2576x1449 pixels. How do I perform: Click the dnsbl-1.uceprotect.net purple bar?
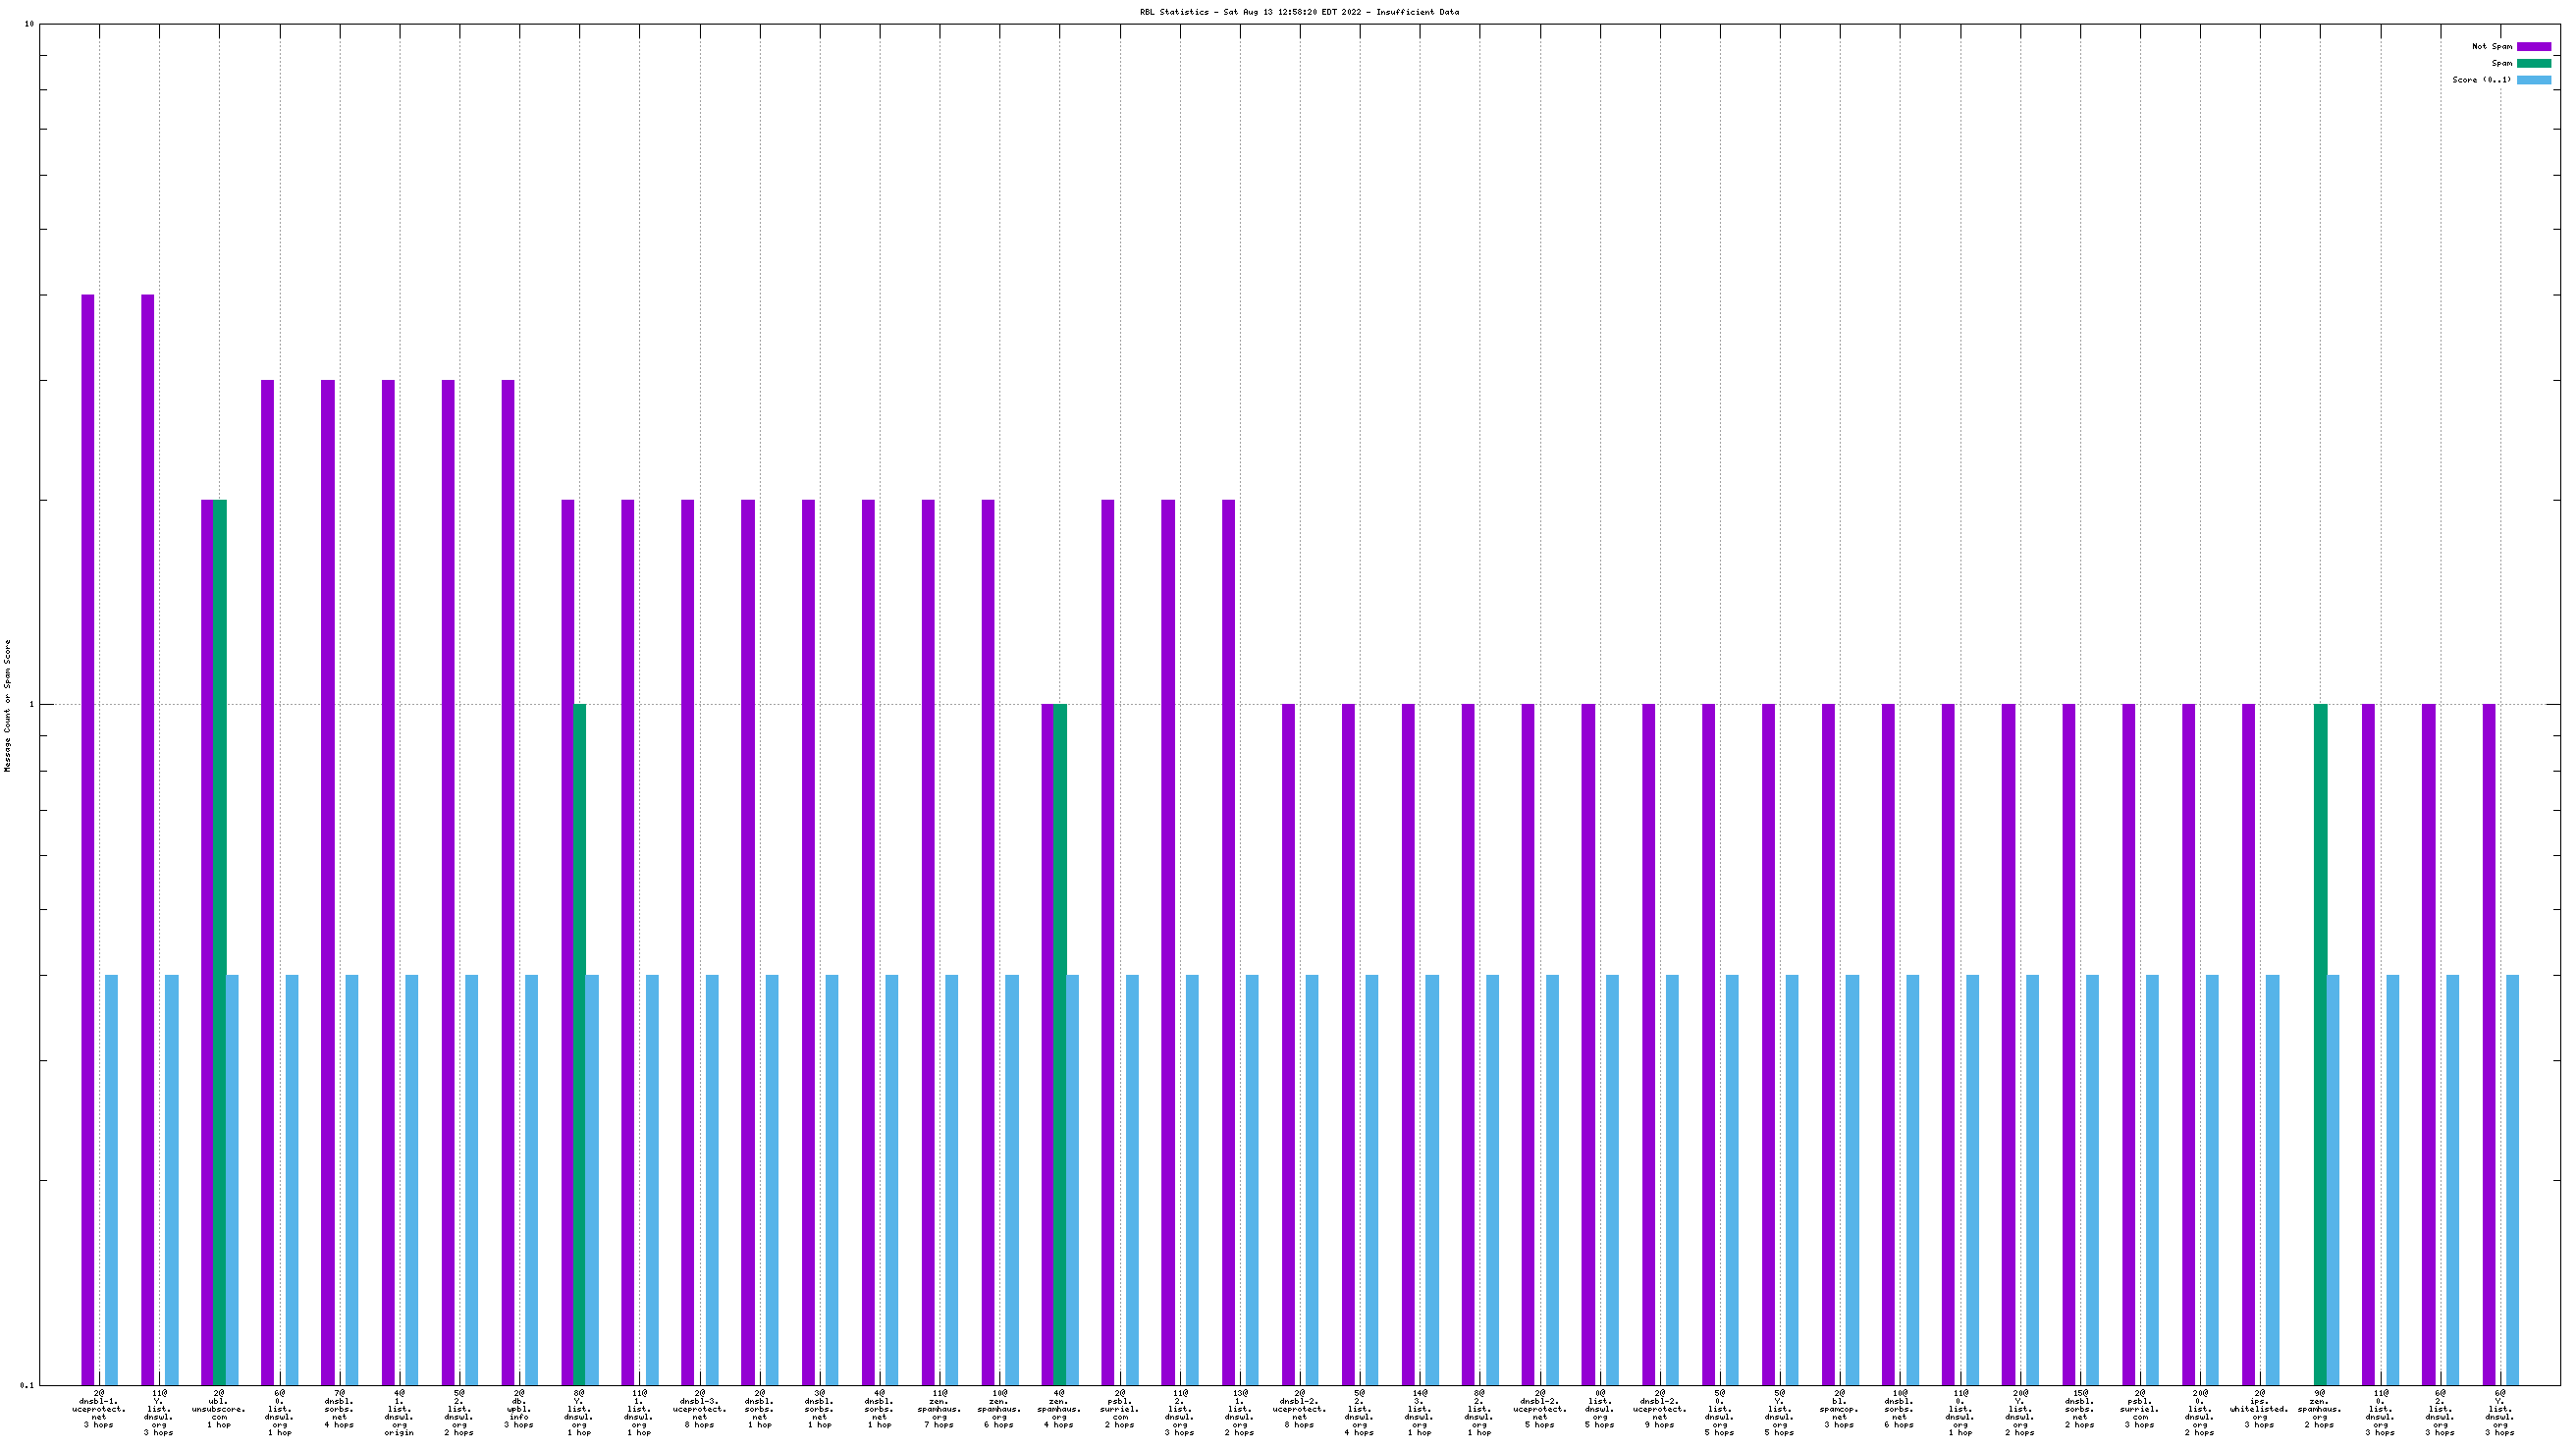tap(88, 840)
